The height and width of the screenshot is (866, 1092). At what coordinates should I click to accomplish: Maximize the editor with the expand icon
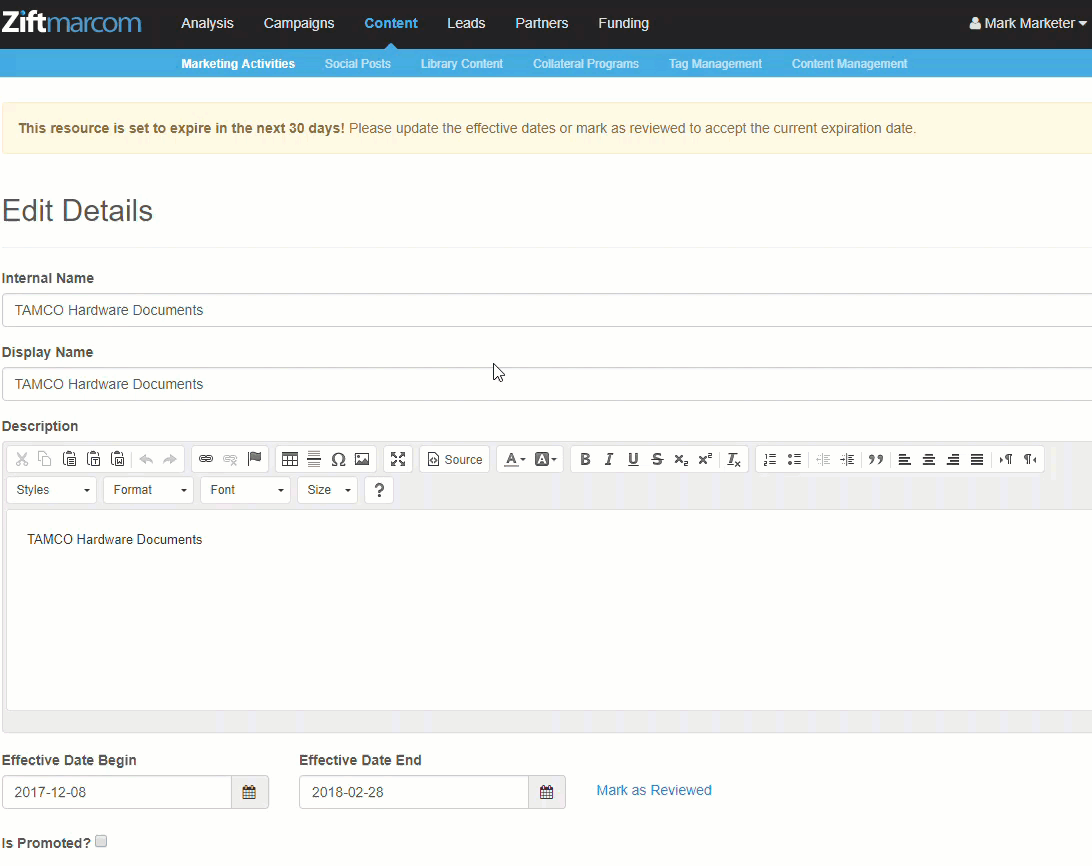pyautogui.click(x=398, y=459)
